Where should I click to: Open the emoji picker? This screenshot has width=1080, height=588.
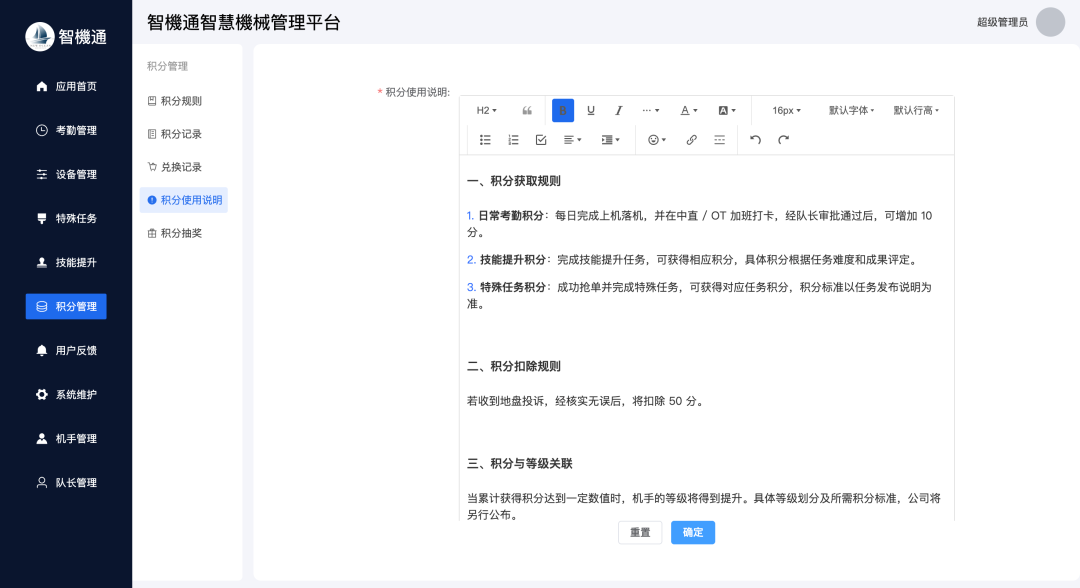click(x=656, y=140)
